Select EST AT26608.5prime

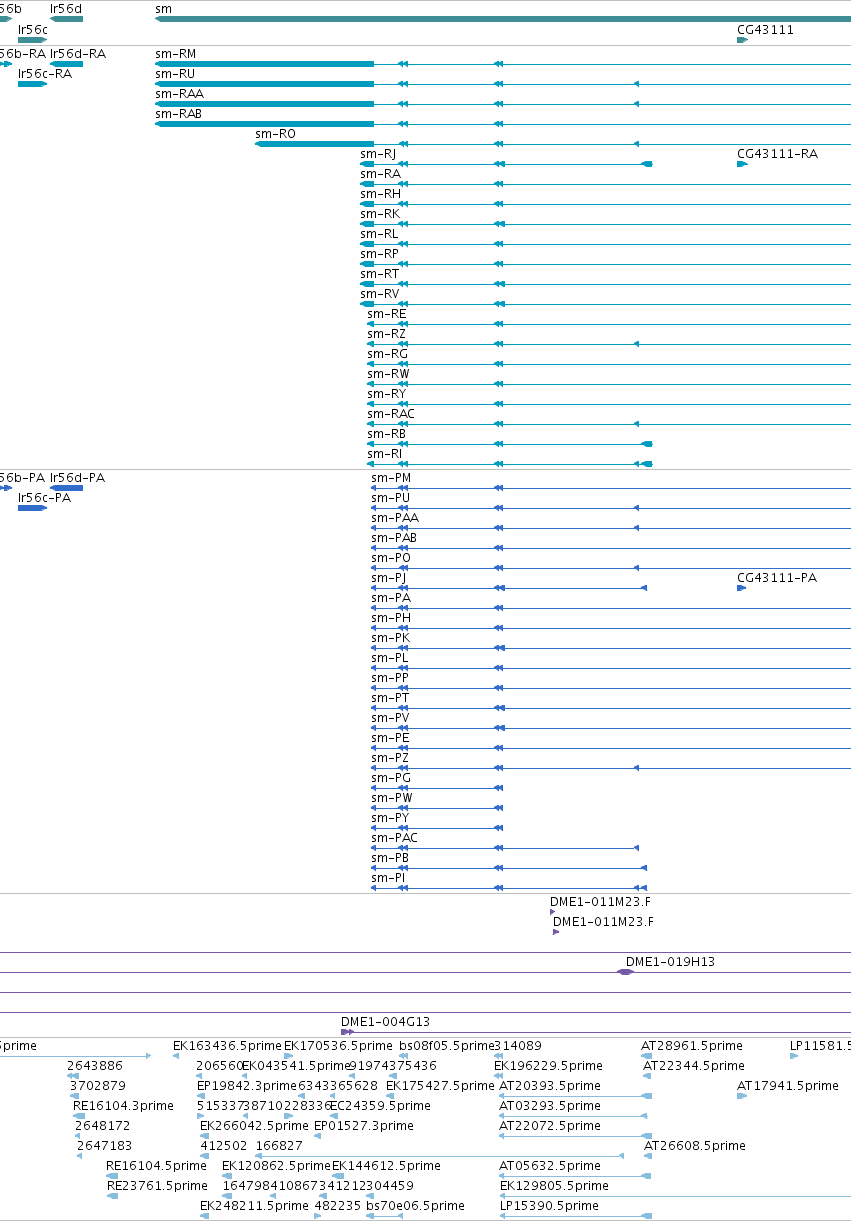point(695,1145)
